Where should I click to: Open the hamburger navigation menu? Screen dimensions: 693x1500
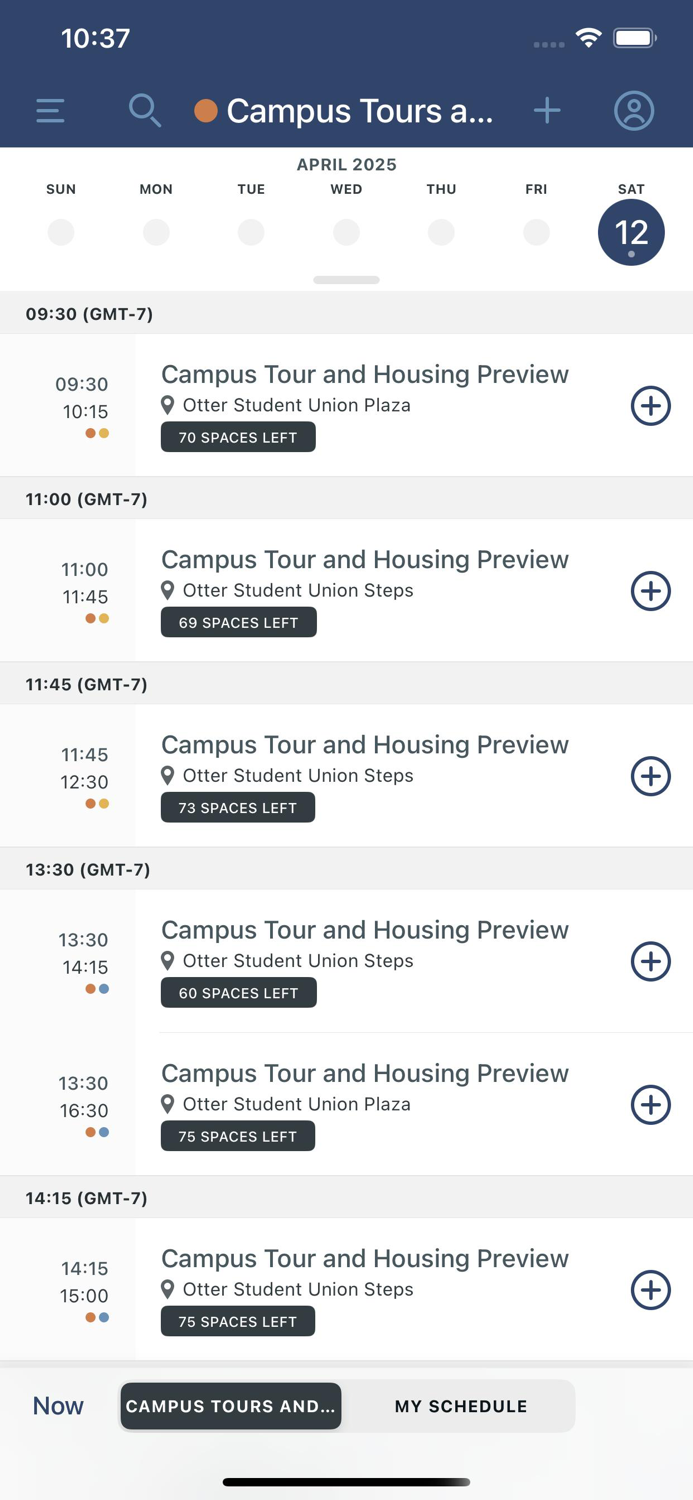[x=49, y=111]
